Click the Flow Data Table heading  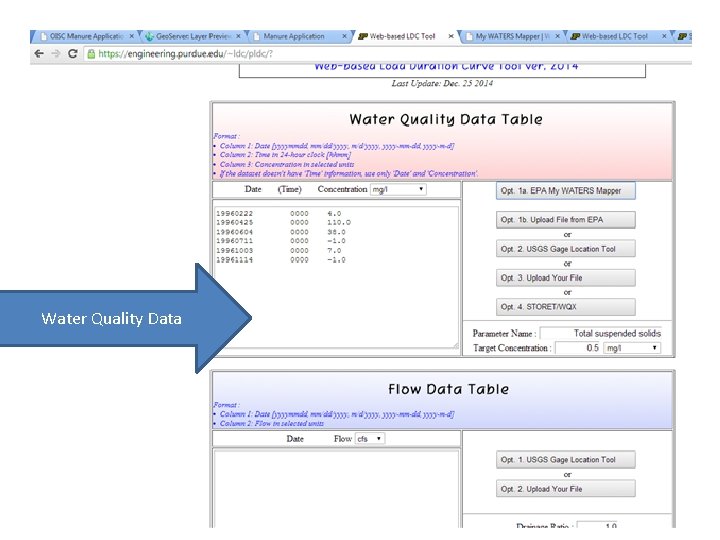[448, 389]
